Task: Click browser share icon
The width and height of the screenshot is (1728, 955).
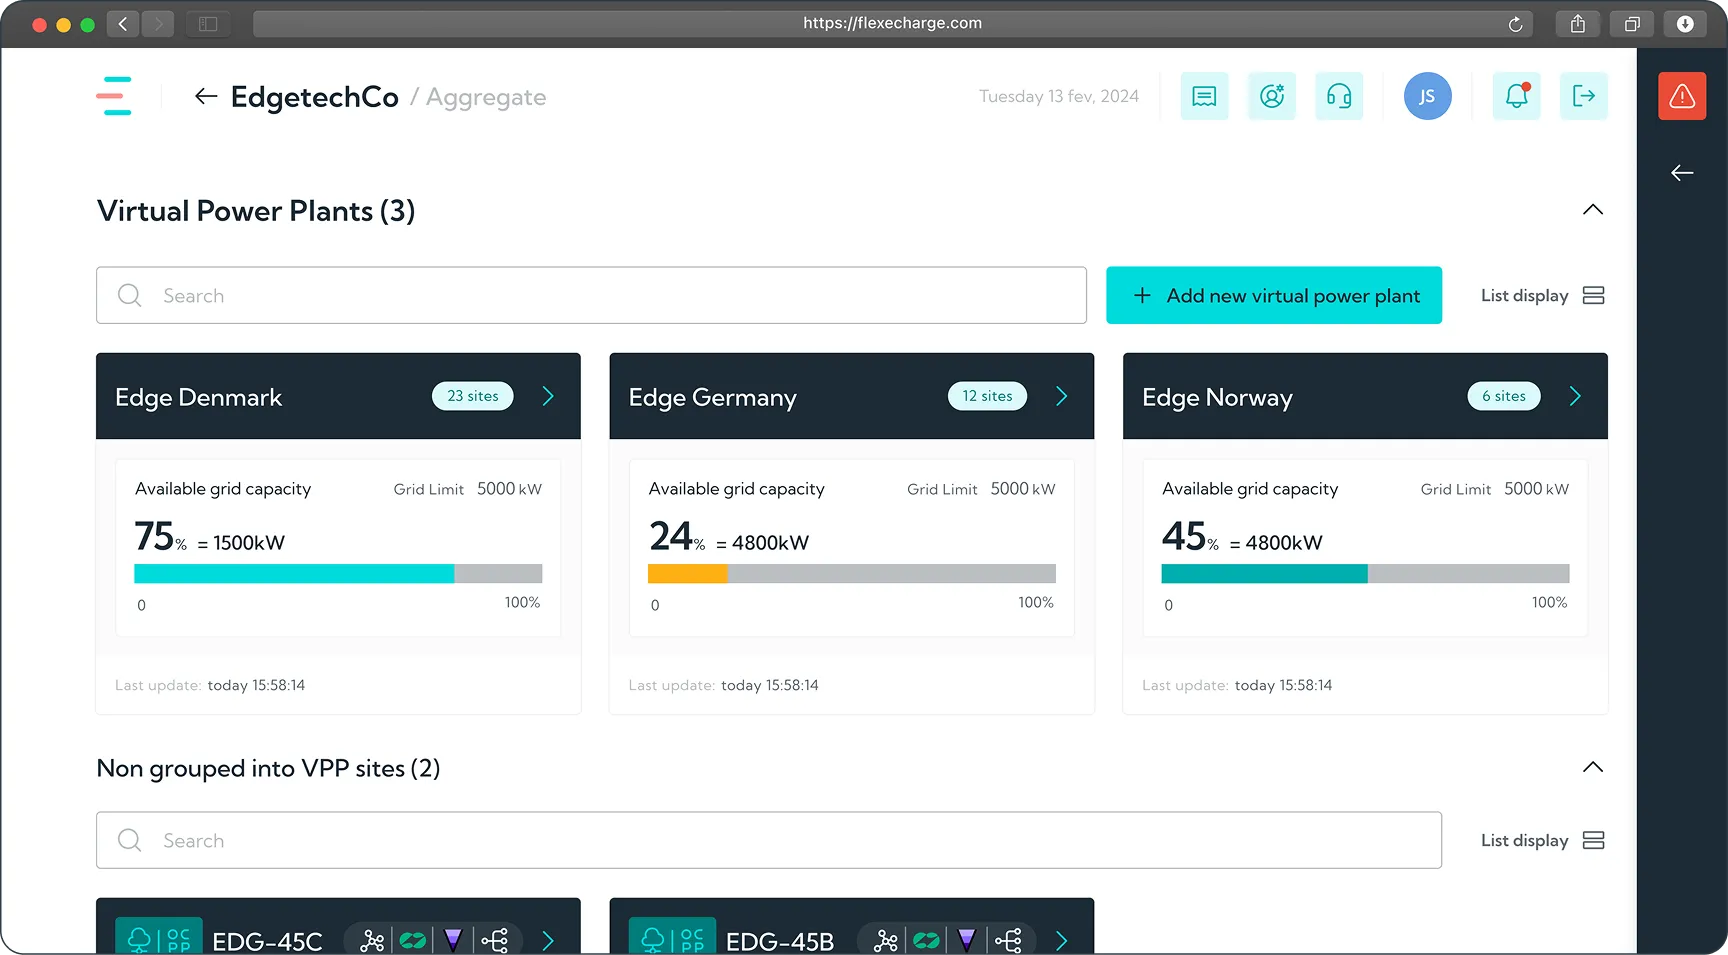Action: [1578, 24]
